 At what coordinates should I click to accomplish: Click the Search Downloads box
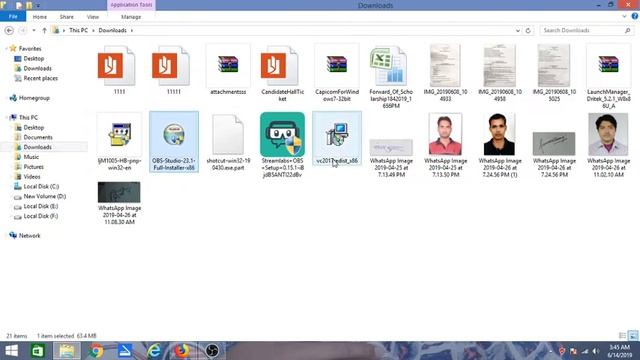pos(587,30)
